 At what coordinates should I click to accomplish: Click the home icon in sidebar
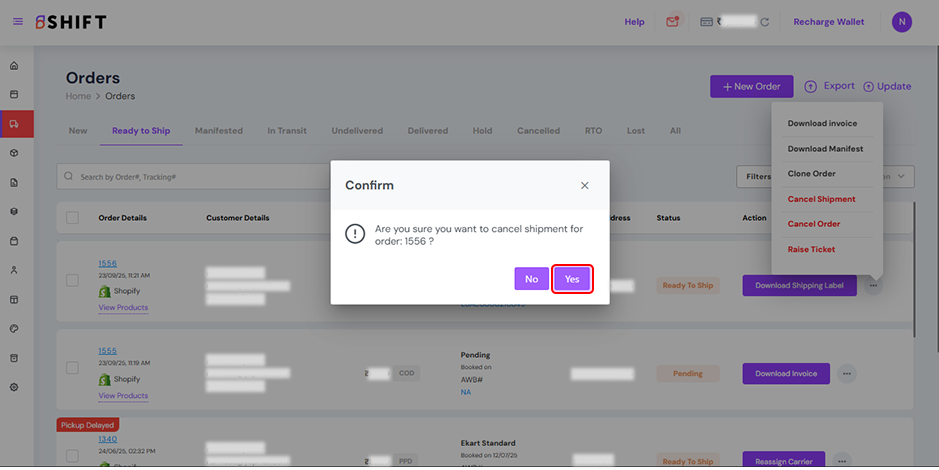14,66
